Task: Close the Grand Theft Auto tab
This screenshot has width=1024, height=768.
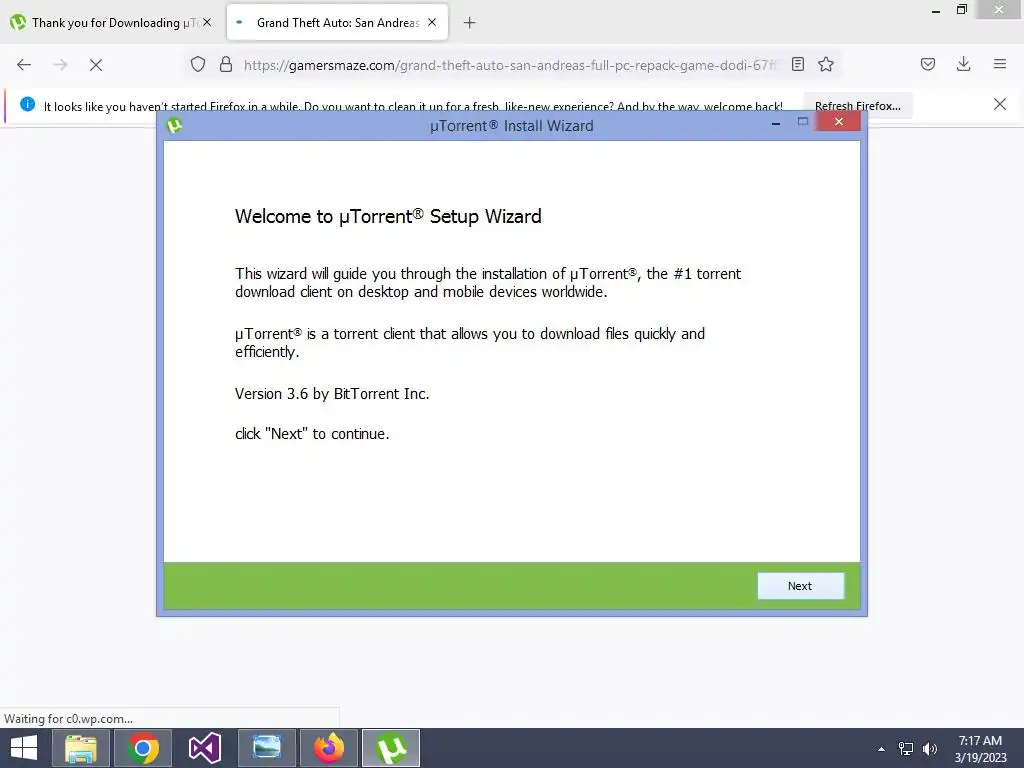Action: click(432, 22)
